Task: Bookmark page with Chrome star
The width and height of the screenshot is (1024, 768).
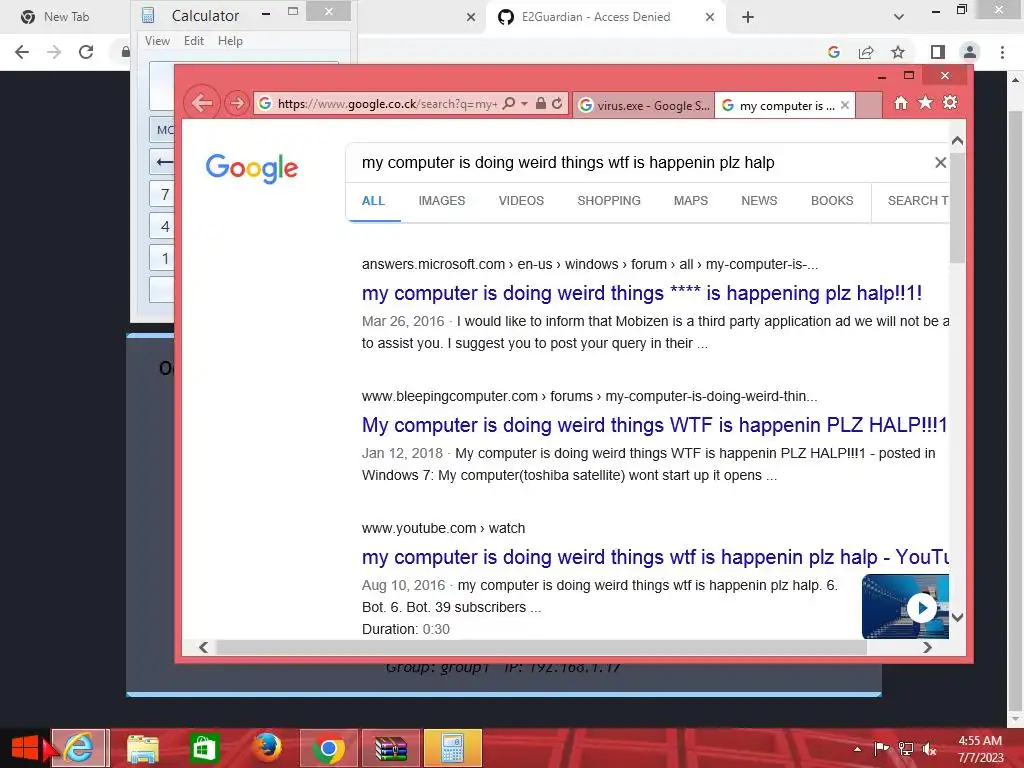Action: (x=898, y=52)
